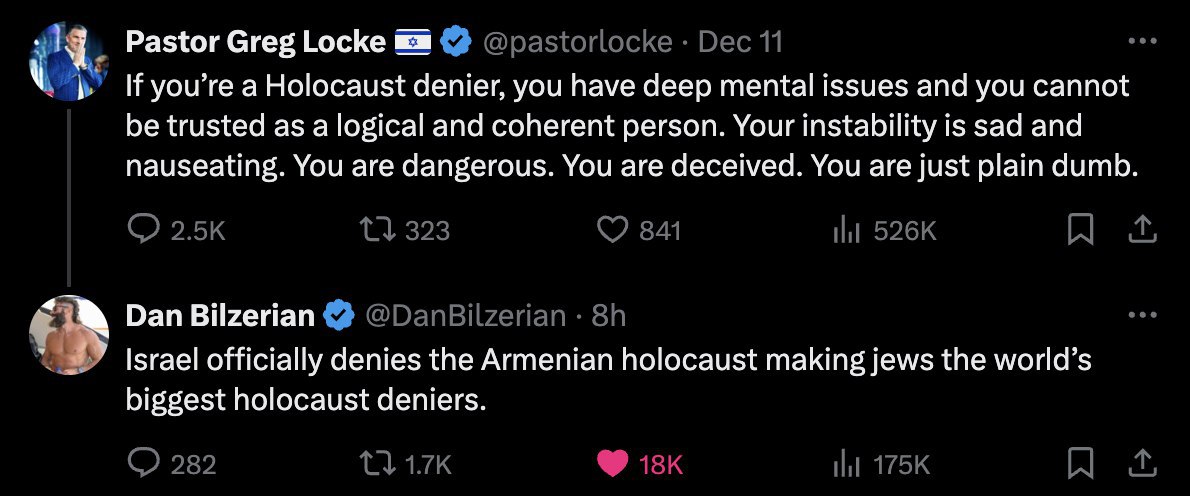Screen dimensions: 1190x496
Task: Share Dan Bilzerian's tweet
Action: [x=1141, y=463]
